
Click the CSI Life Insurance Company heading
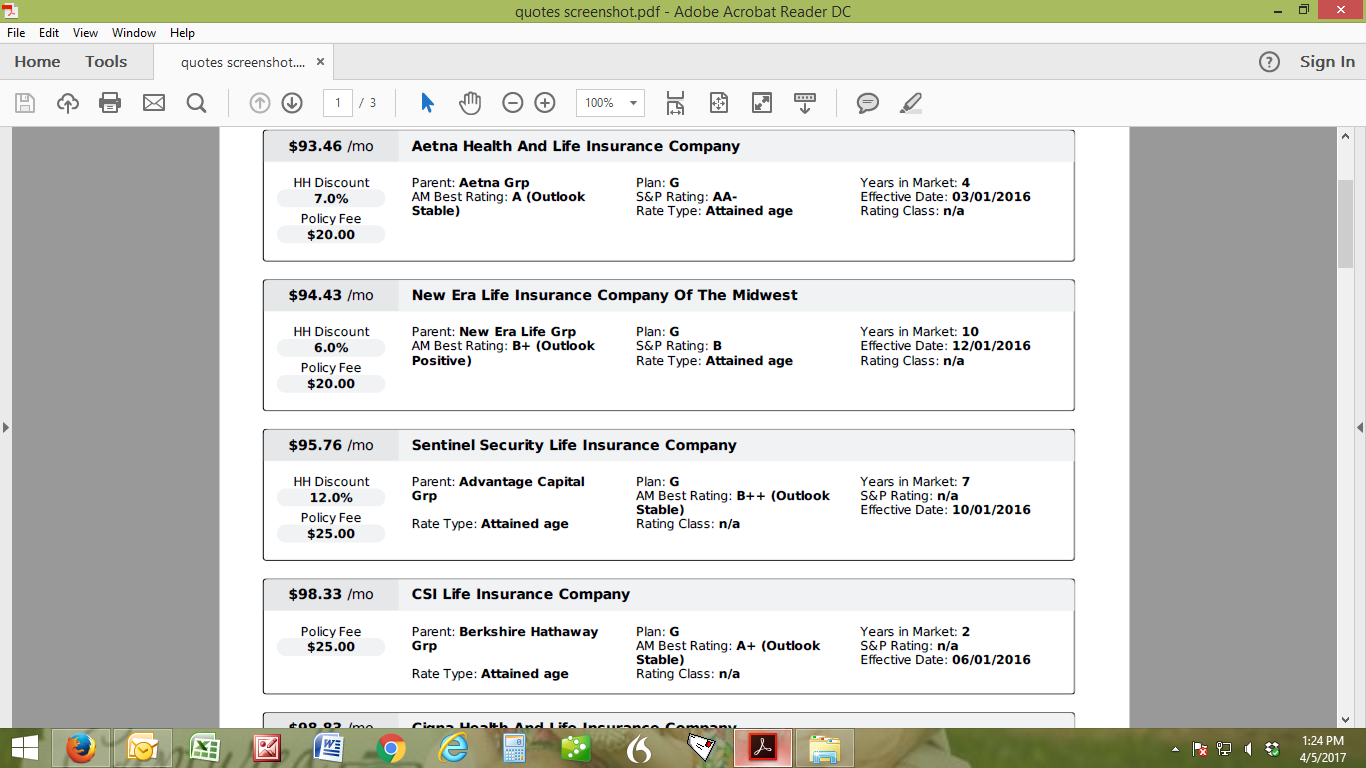pos(521,594)
